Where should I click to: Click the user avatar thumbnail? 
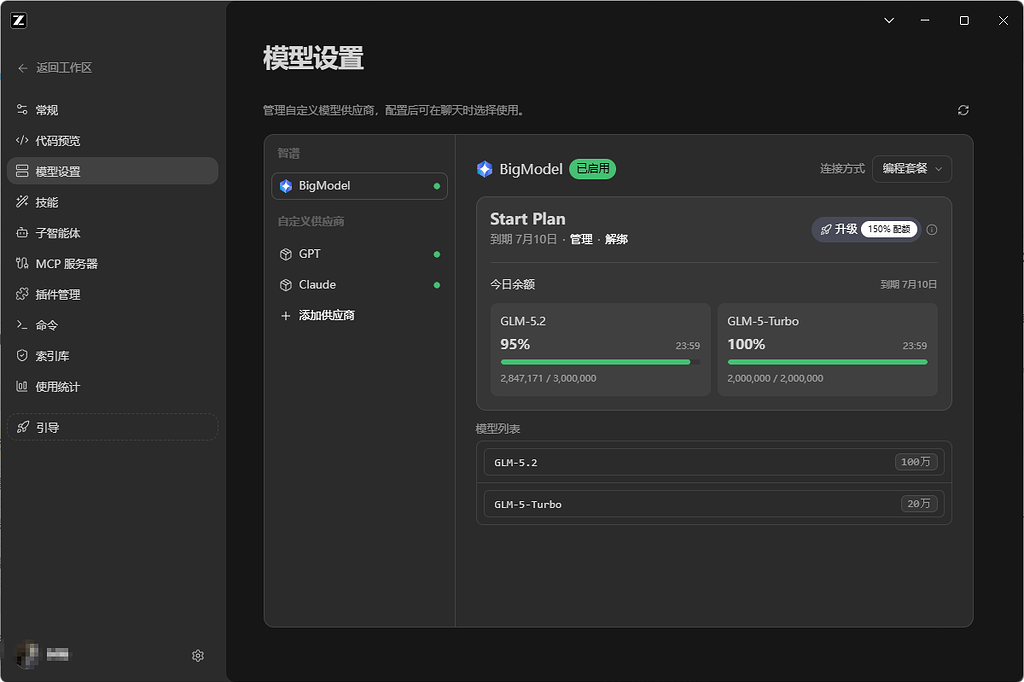pyautogui.click(x=27, y=655)
